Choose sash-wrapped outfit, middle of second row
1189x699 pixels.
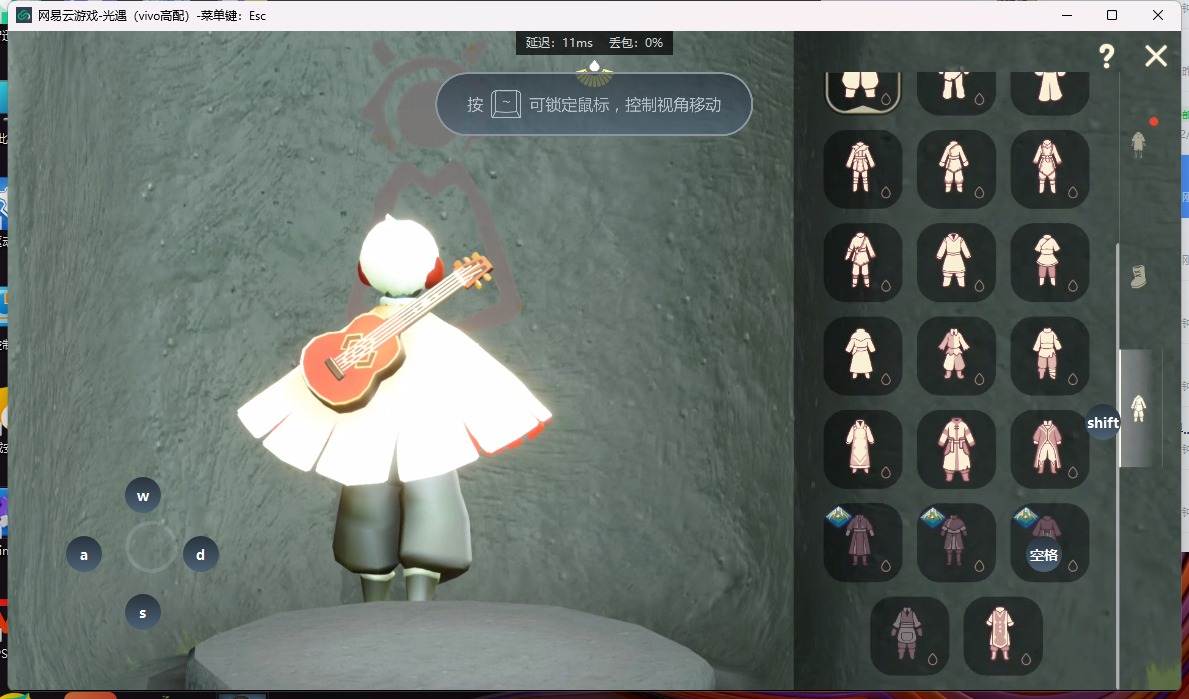pyautogui.click(x=955, y=169)
